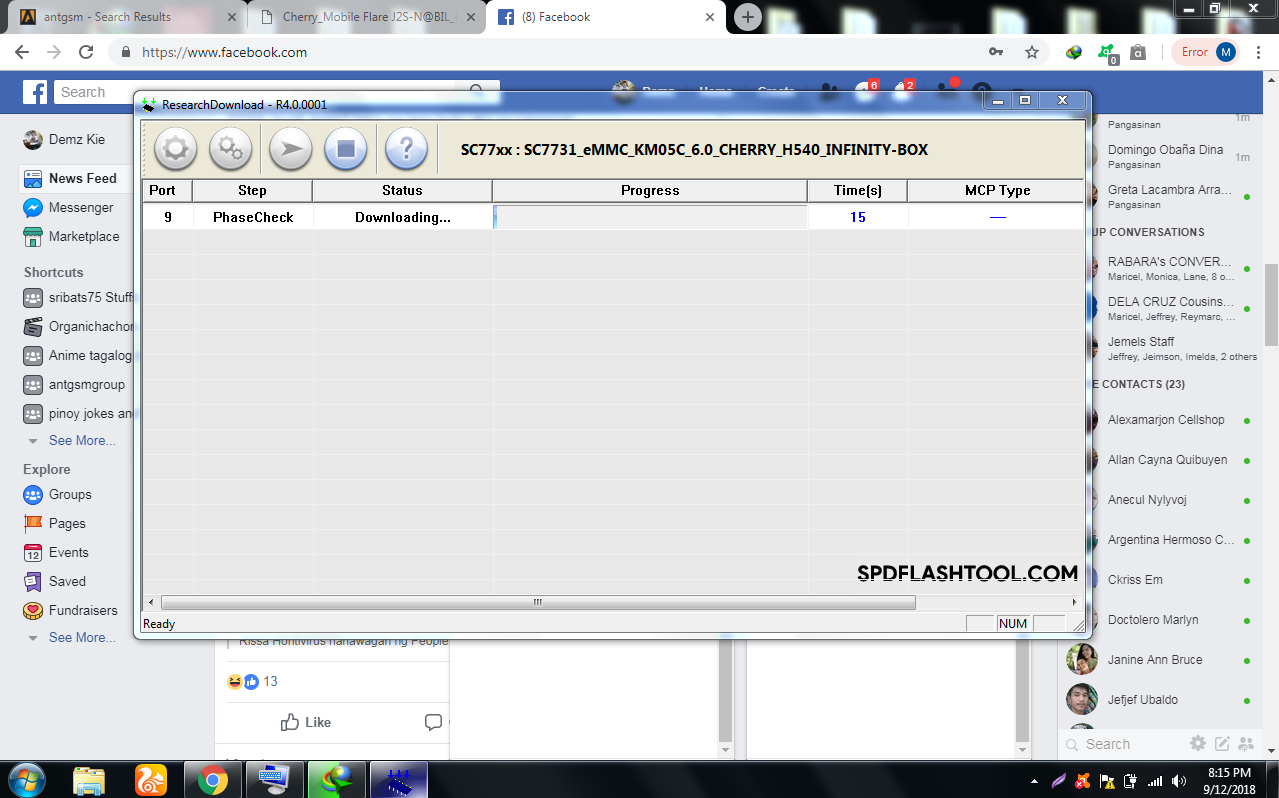Click the Step column header

click(252, 190)
